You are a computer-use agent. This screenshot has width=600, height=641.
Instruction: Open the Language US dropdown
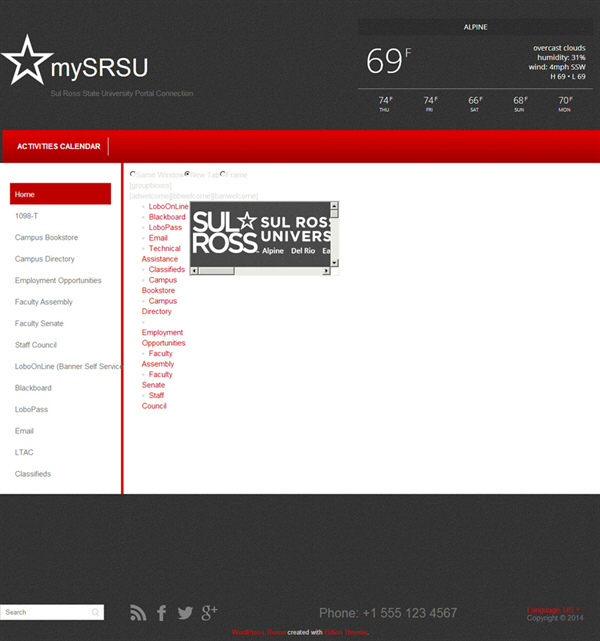(554, 609)
